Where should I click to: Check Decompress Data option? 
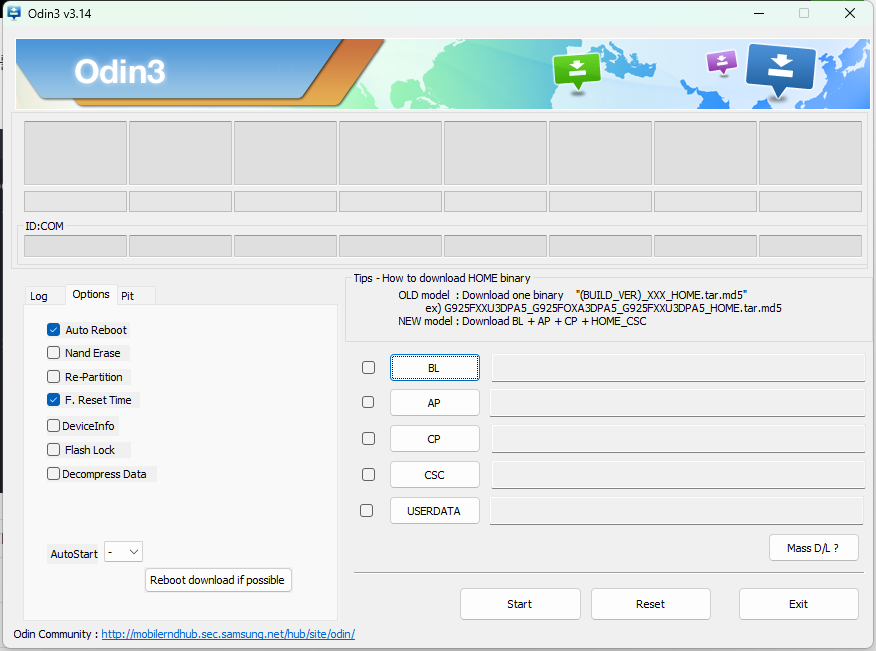54,474
